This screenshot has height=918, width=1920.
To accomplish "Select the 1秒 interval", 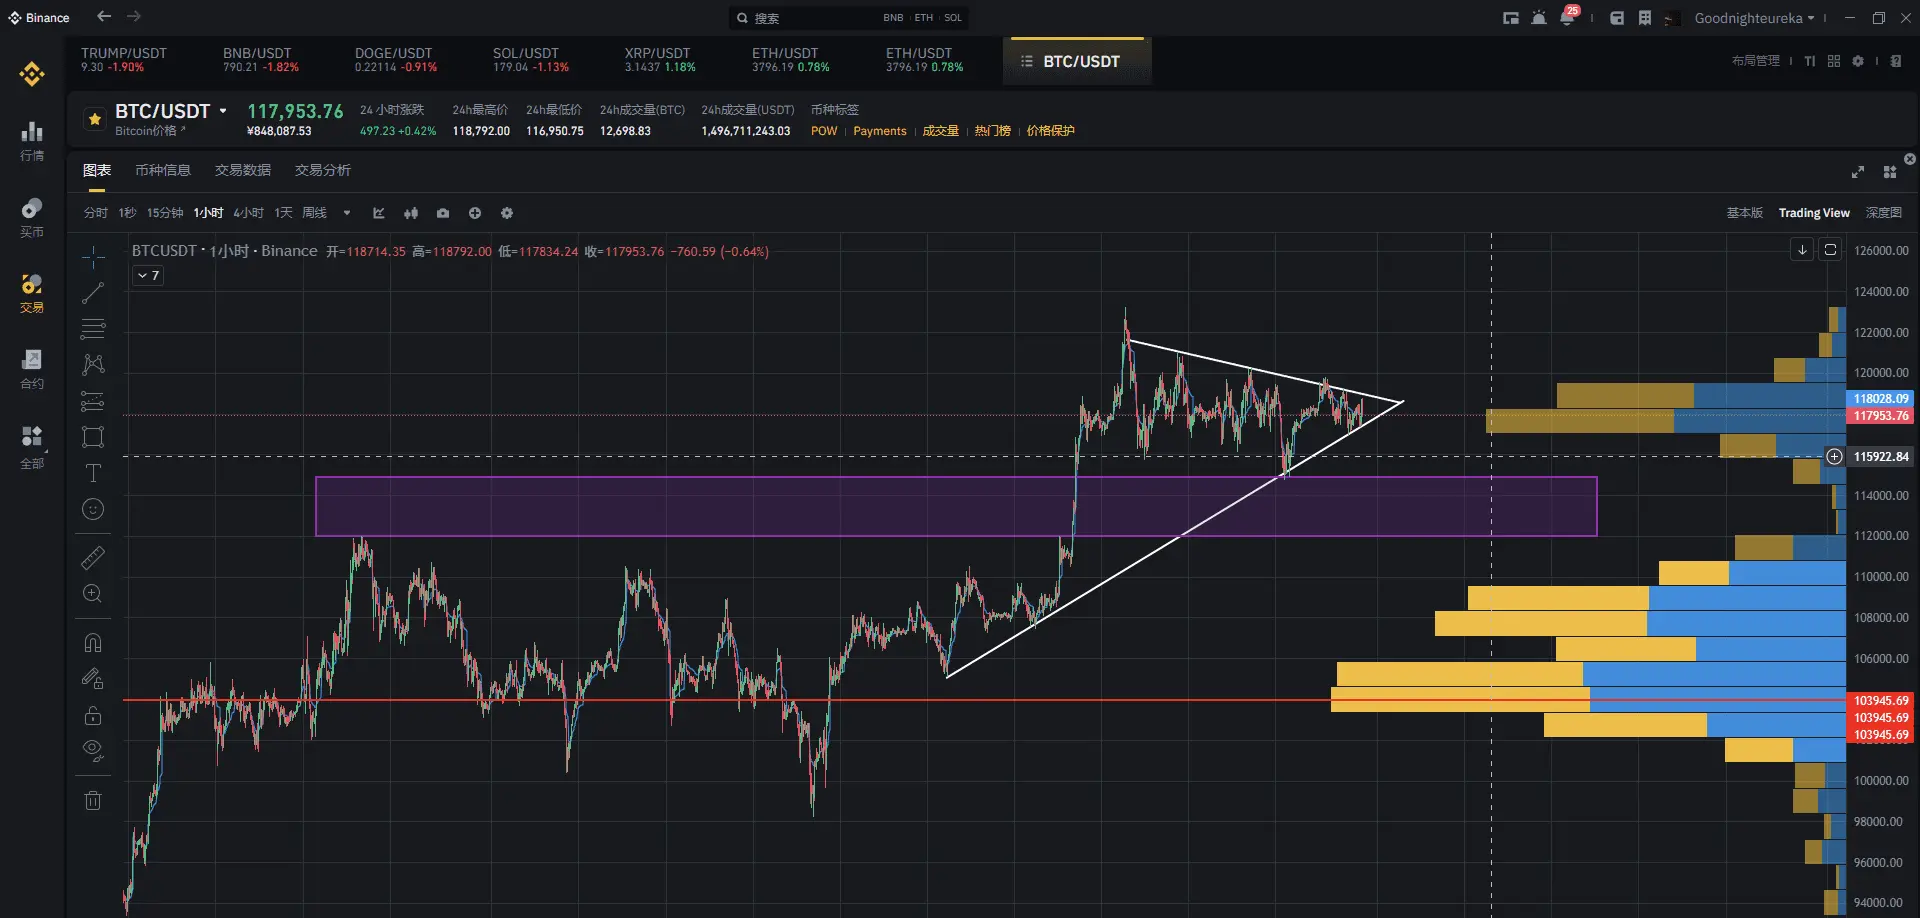I will pyautogui.click(x=127, y=213).
